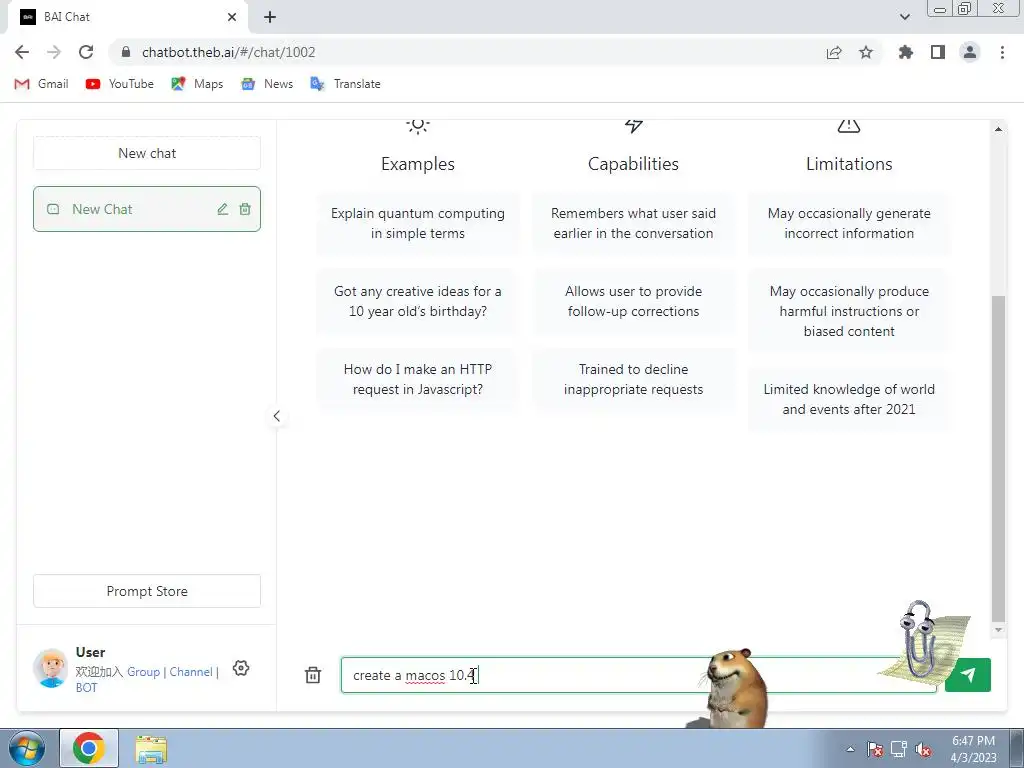The width and height of the screenshot is (1024, 768).
Task: Click the New chat button
Action: 147,153
